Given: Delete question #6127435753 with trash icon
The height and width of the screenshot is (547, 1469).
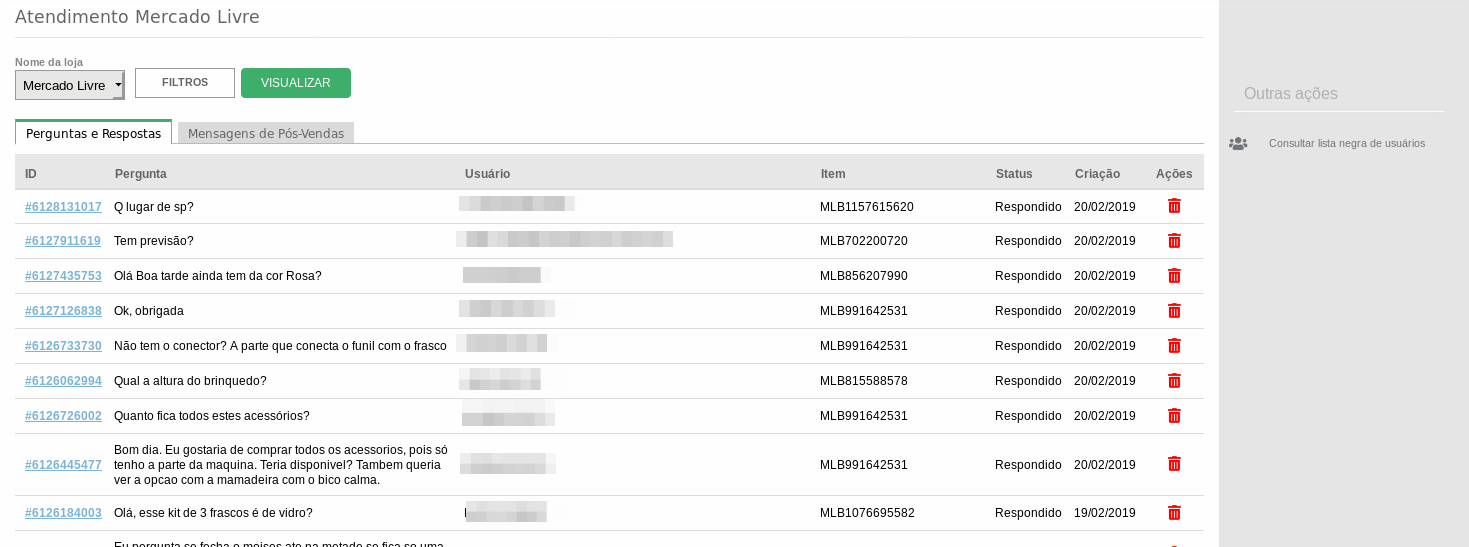Looking at the screenshot, I should 1174,276.
